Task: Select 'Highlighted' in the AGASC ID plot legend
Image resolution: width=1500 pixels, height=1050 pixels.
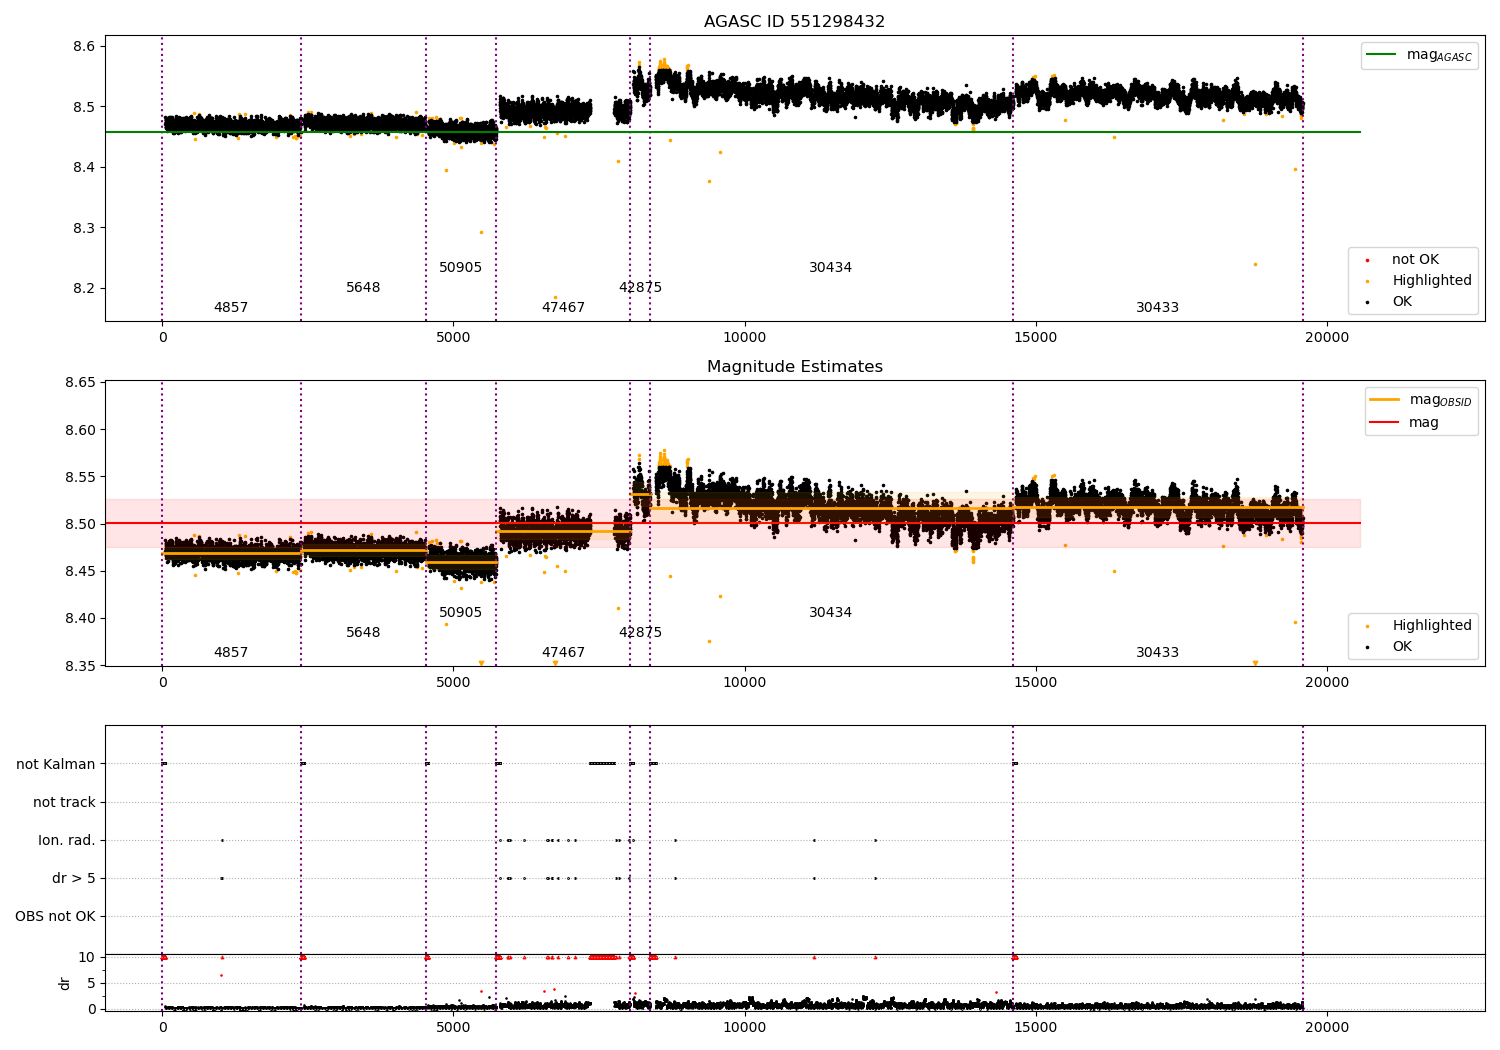Action: tap(1432, 281)
